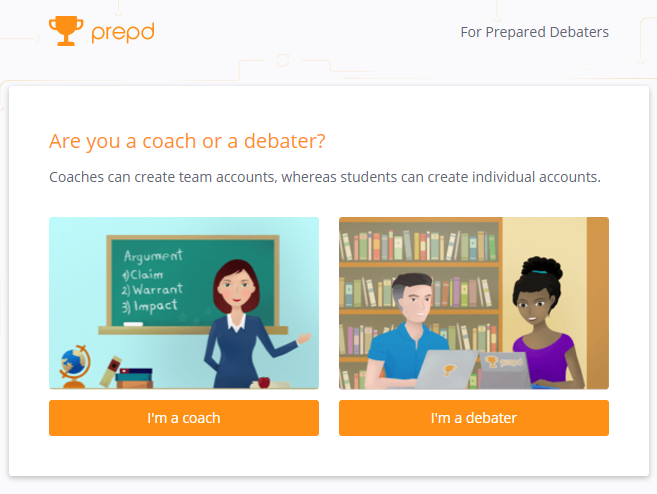The height and width of the screenshot is (494, 657).
Task: Click the stack of books beside the globe
Action: pos(134,378)
